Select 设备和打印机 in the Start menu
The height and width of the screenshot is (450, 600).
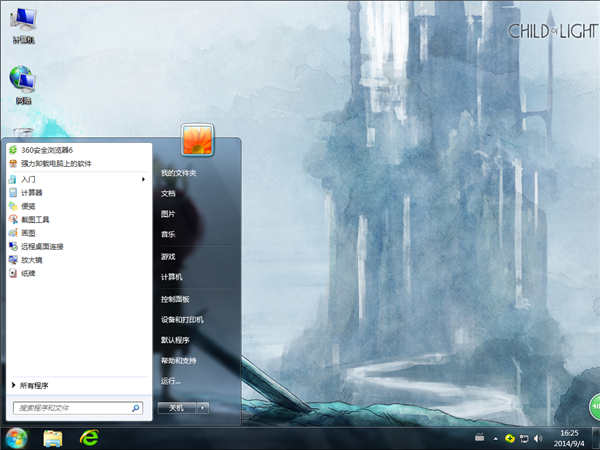(x=182, y=320)
